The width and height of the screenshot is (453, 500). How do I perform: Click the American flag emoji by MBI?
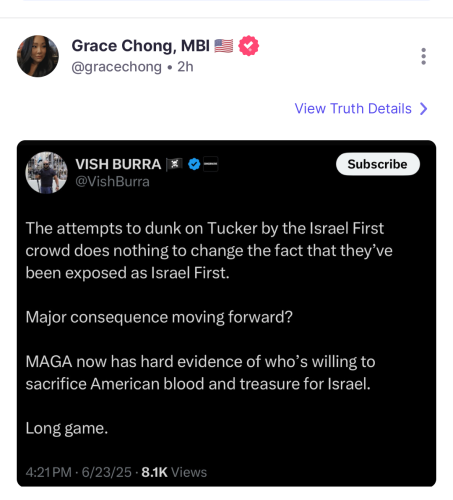coord(224,46)
